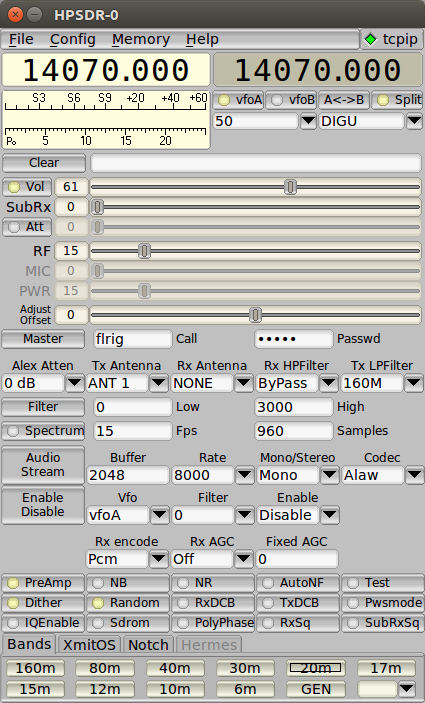Enable the Spectrum display button
This screenshot has width=425, height=703.
[x=43, y=431]
